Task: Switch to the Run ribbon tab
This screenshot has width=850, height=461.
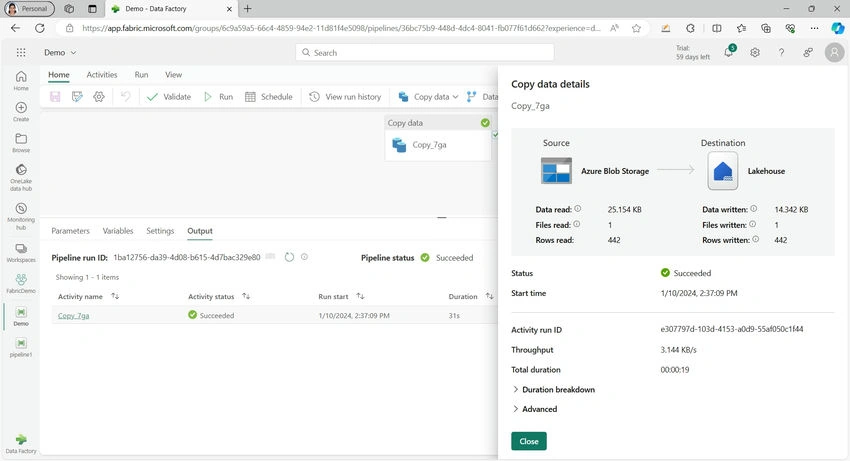Action: coord(141,75)
